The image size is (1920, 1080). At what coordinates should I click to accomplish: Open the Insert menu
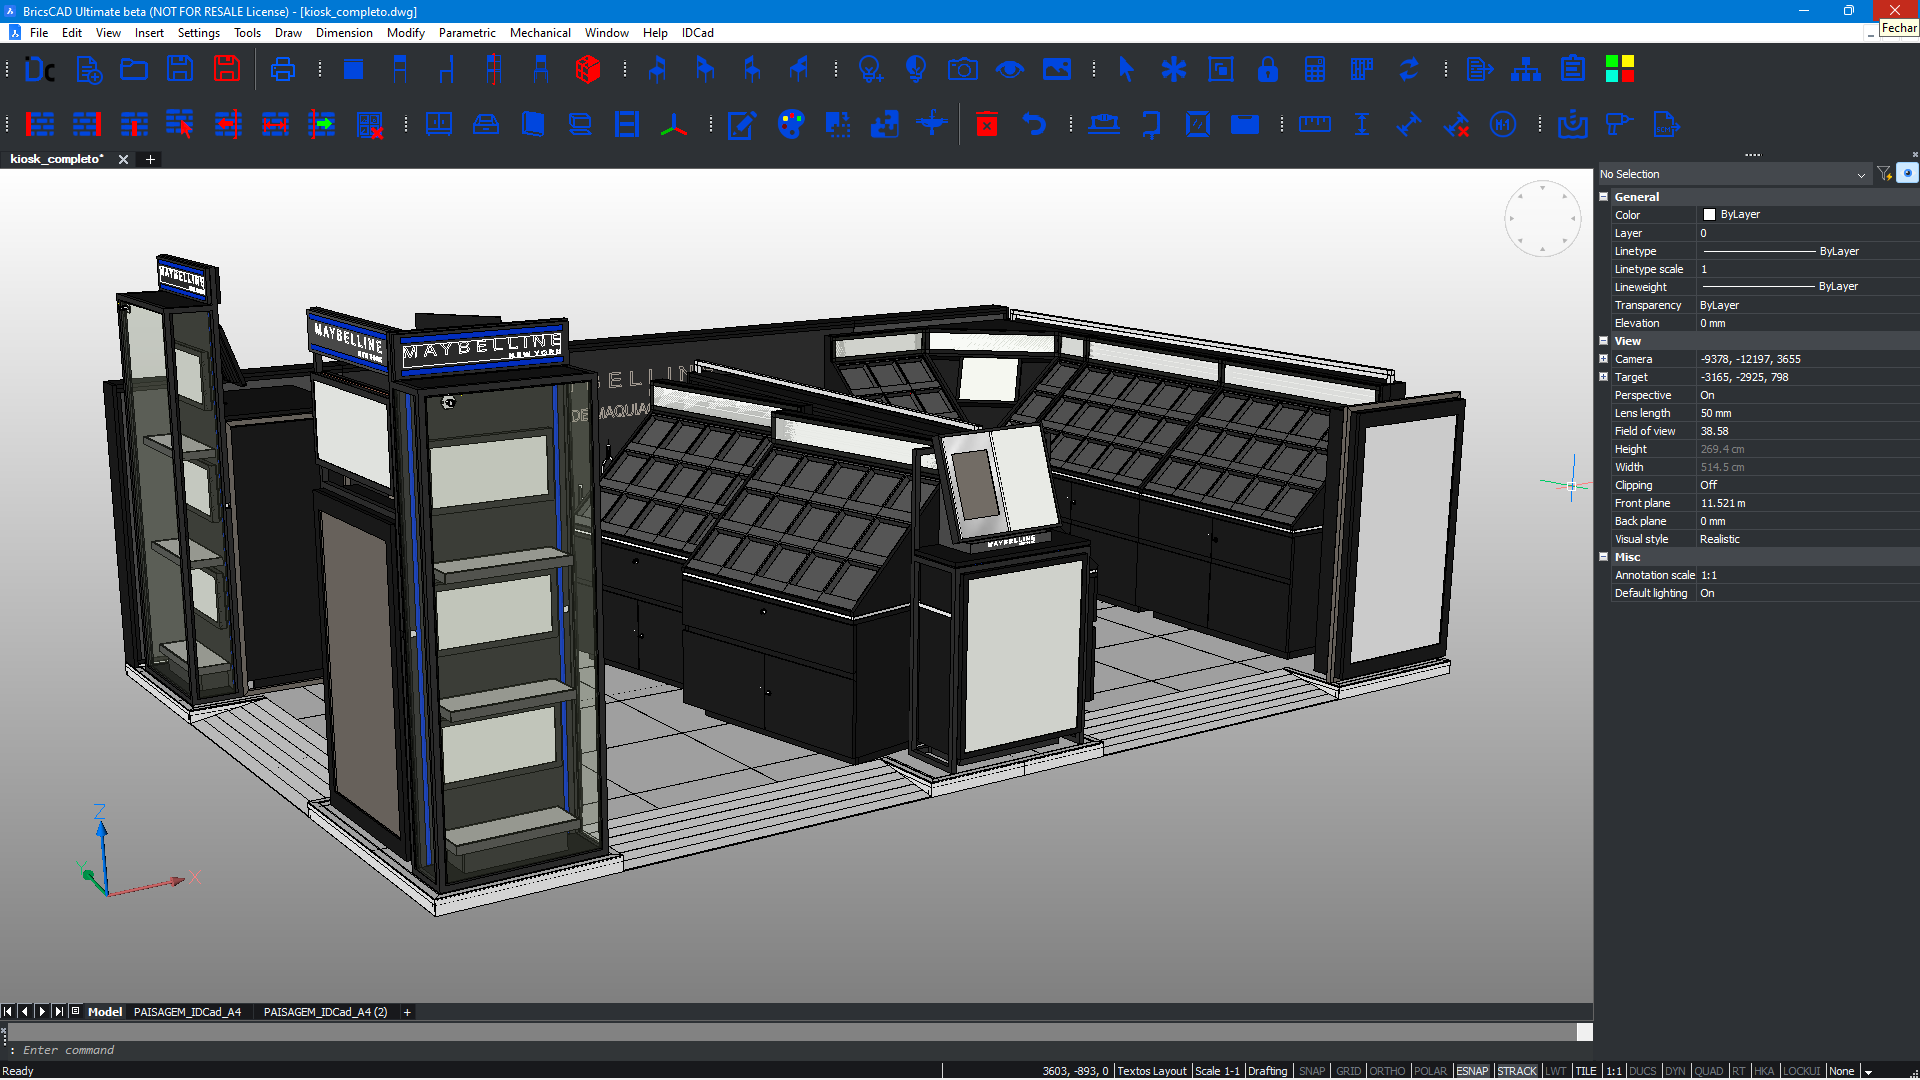149,33
